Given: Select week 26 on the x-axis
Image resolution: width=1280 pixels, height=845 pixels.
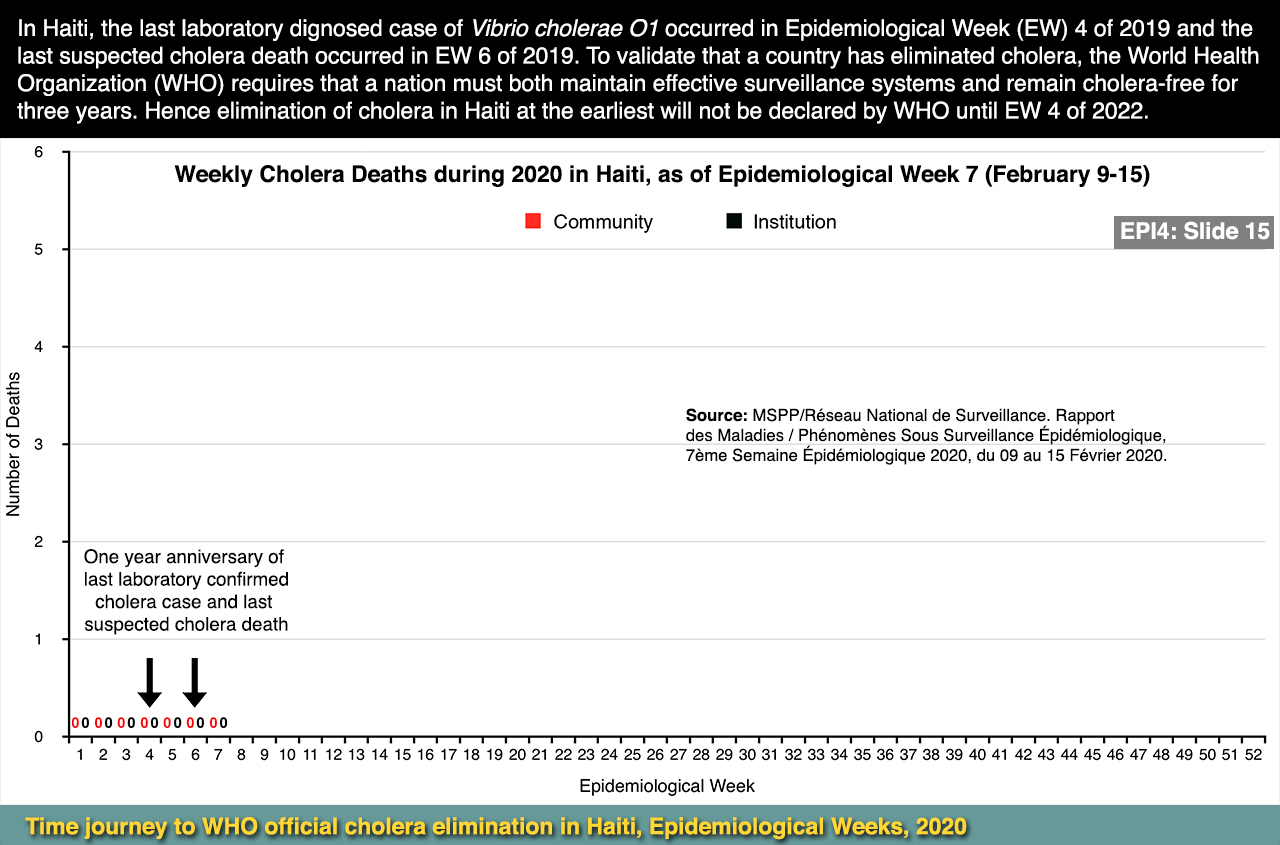Looking at the screenshot, I should (x=655, y=755).
